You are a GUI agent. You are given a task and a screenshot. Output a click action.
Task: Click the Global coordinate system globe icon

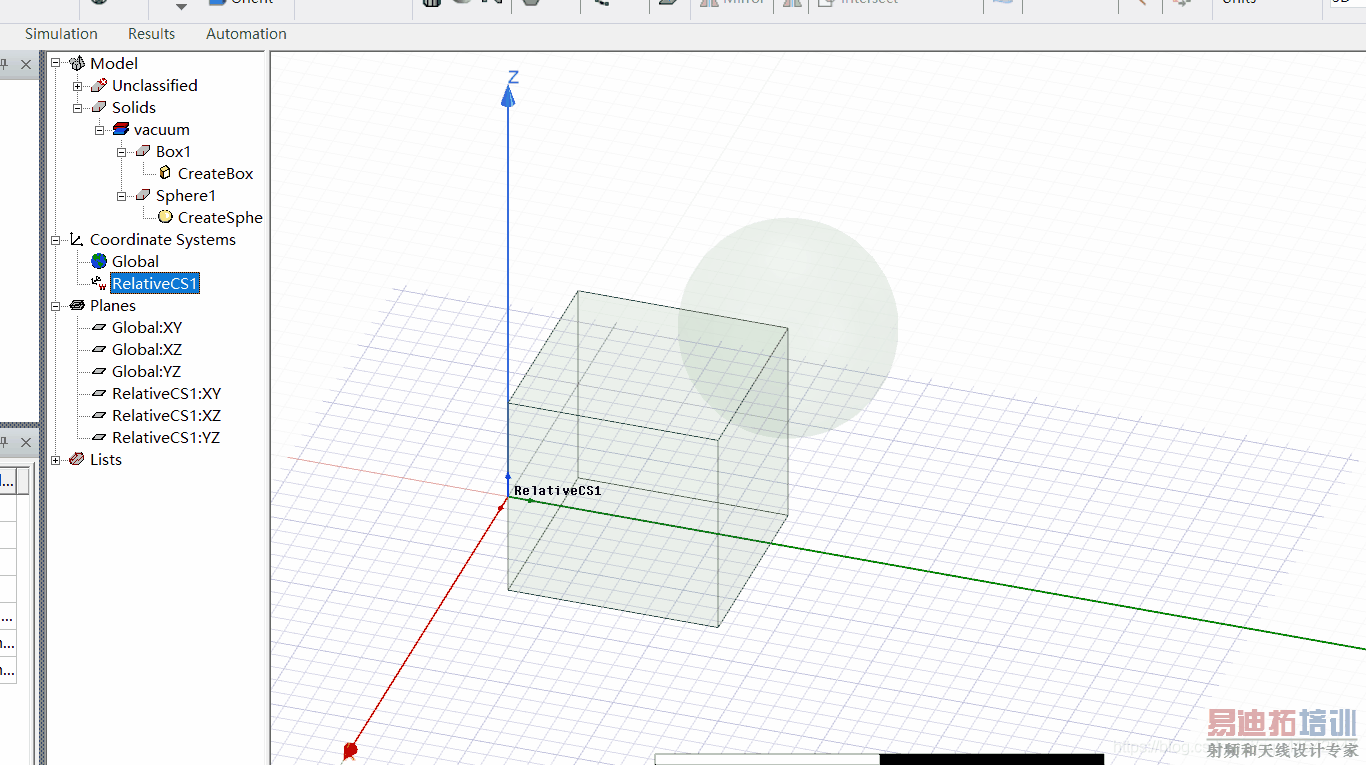[x=99, y=261]
